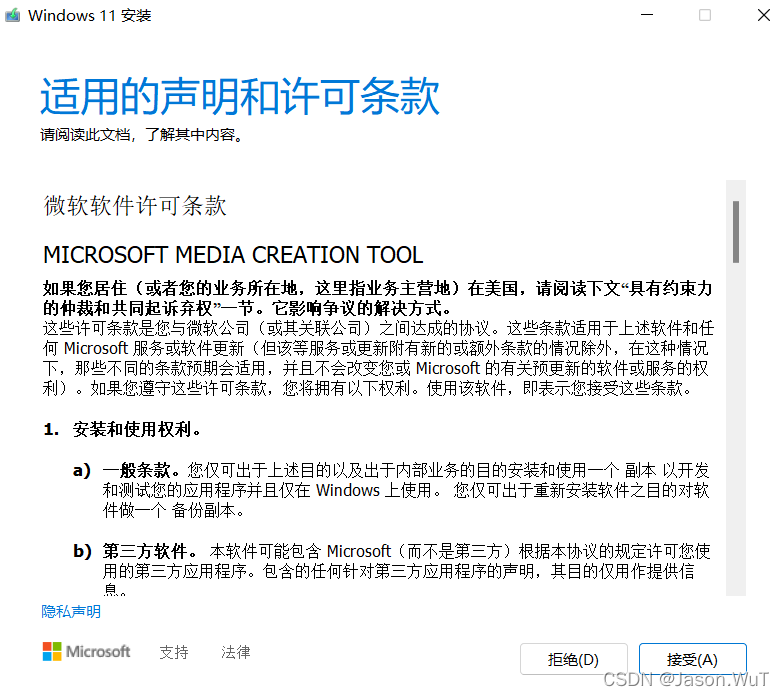Minimize the Windows 11 setup window

coord(647,15)
